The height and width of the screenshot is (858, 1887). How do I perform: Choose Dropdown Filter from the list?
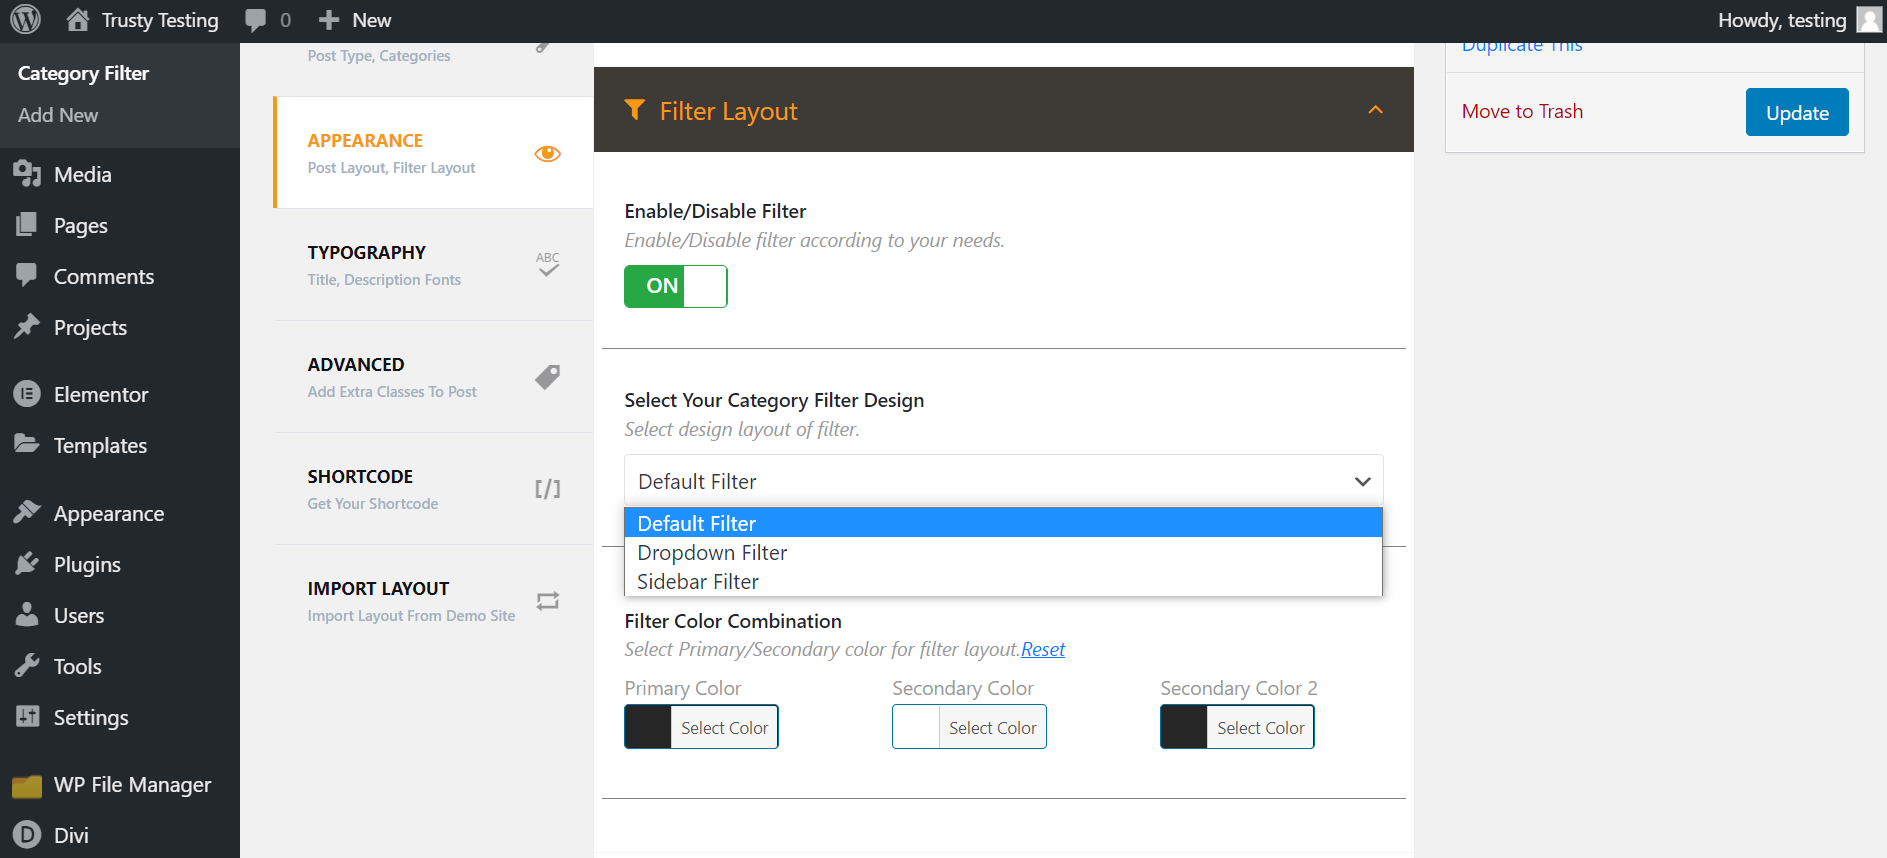(712, 553)
